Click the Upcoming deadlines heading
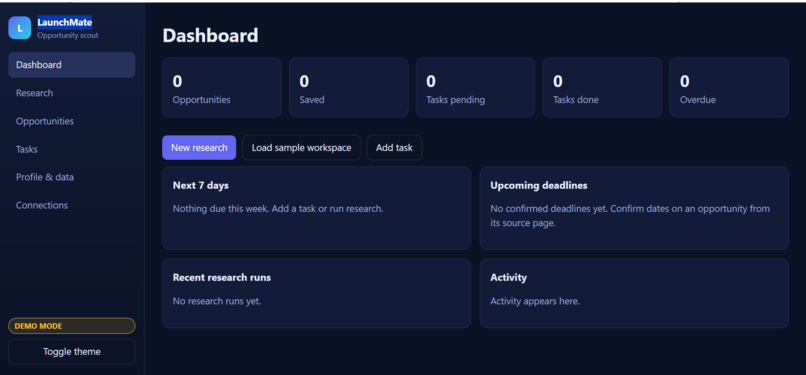 pos(539,185)
